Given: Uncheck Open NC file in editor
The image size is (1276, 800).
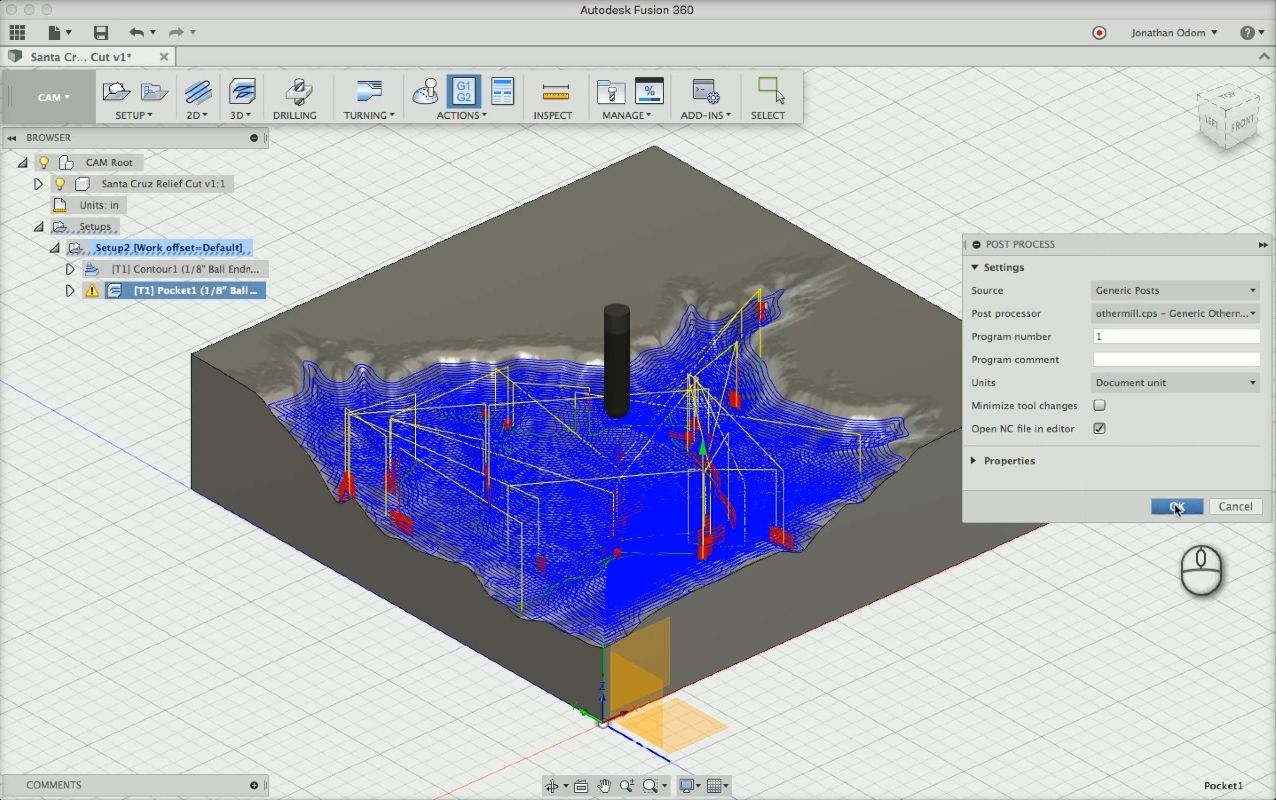Looking at the screenshot, I should pyautogui.click(x=1099, y=429).
